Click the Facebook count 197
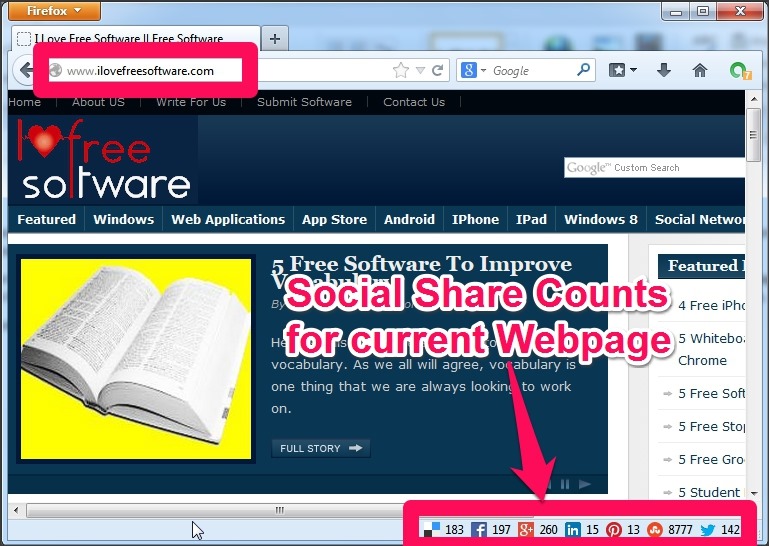The height and width of the screenshot is (546, 769). tap(501, 530)
